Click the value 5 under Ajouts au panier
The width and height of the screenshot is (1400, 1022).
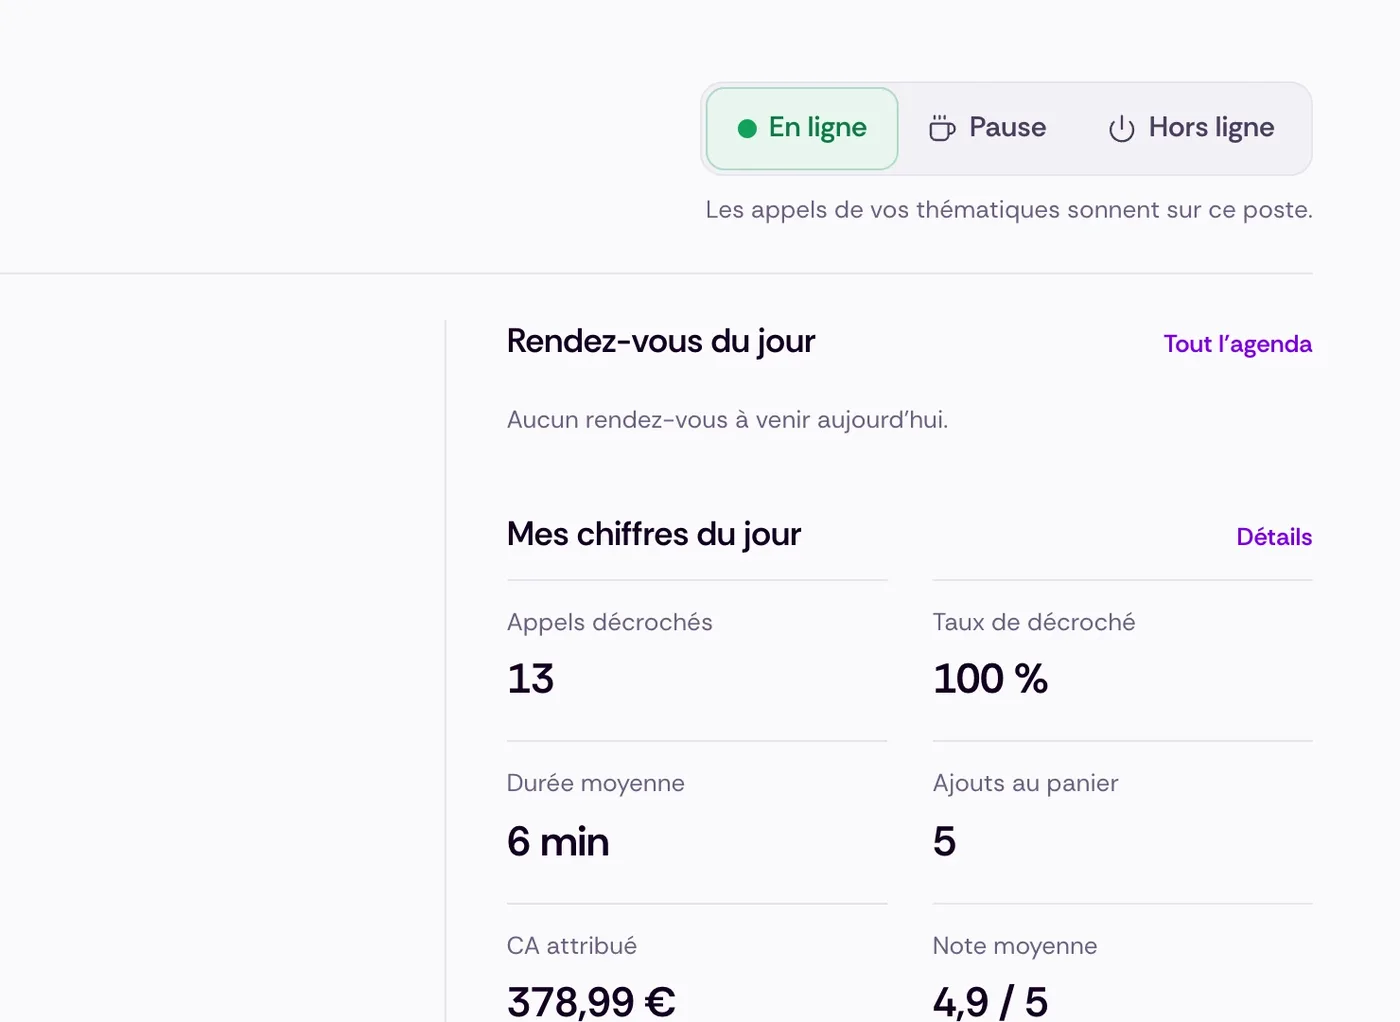coord(944,841)
